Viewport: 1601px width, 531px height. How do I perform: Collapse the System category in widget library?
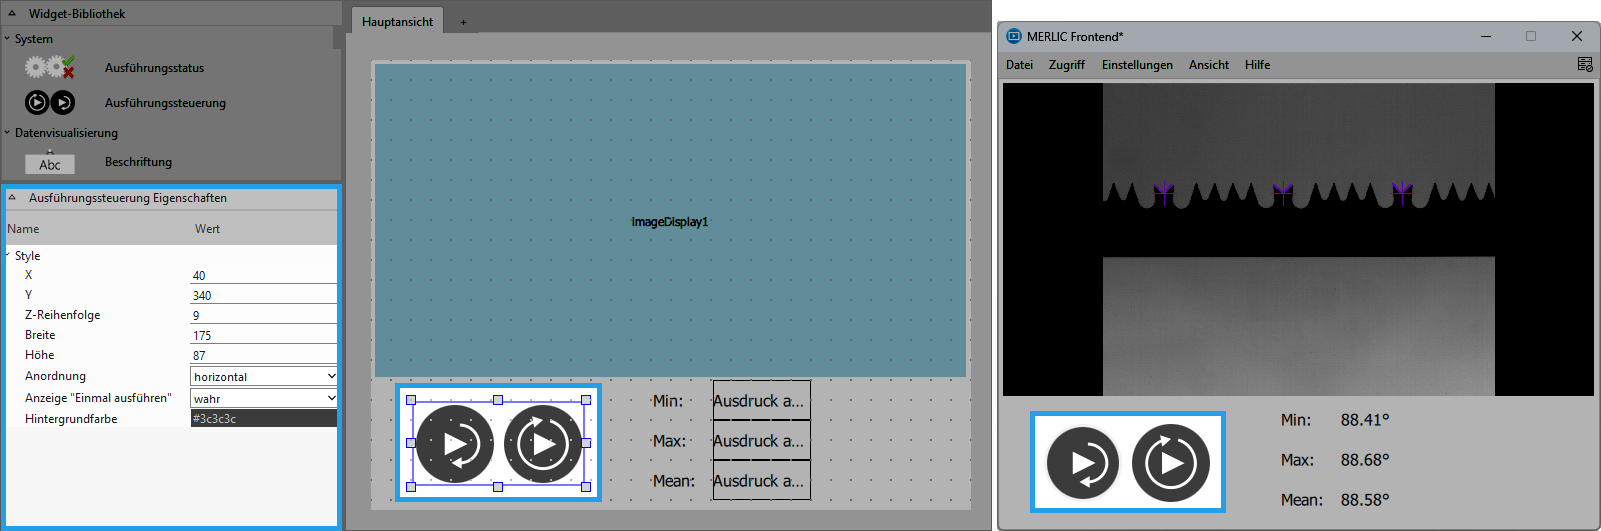(8, 39)
